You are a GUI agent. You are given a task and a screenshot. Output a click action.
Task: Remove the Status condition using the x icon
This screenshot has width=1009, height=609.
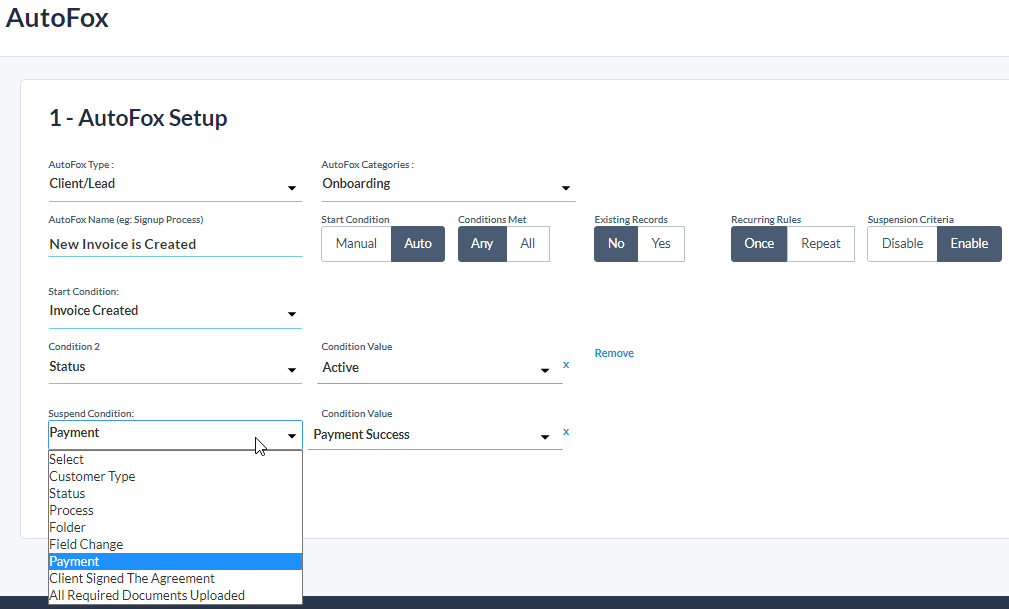tap(566, 365)
